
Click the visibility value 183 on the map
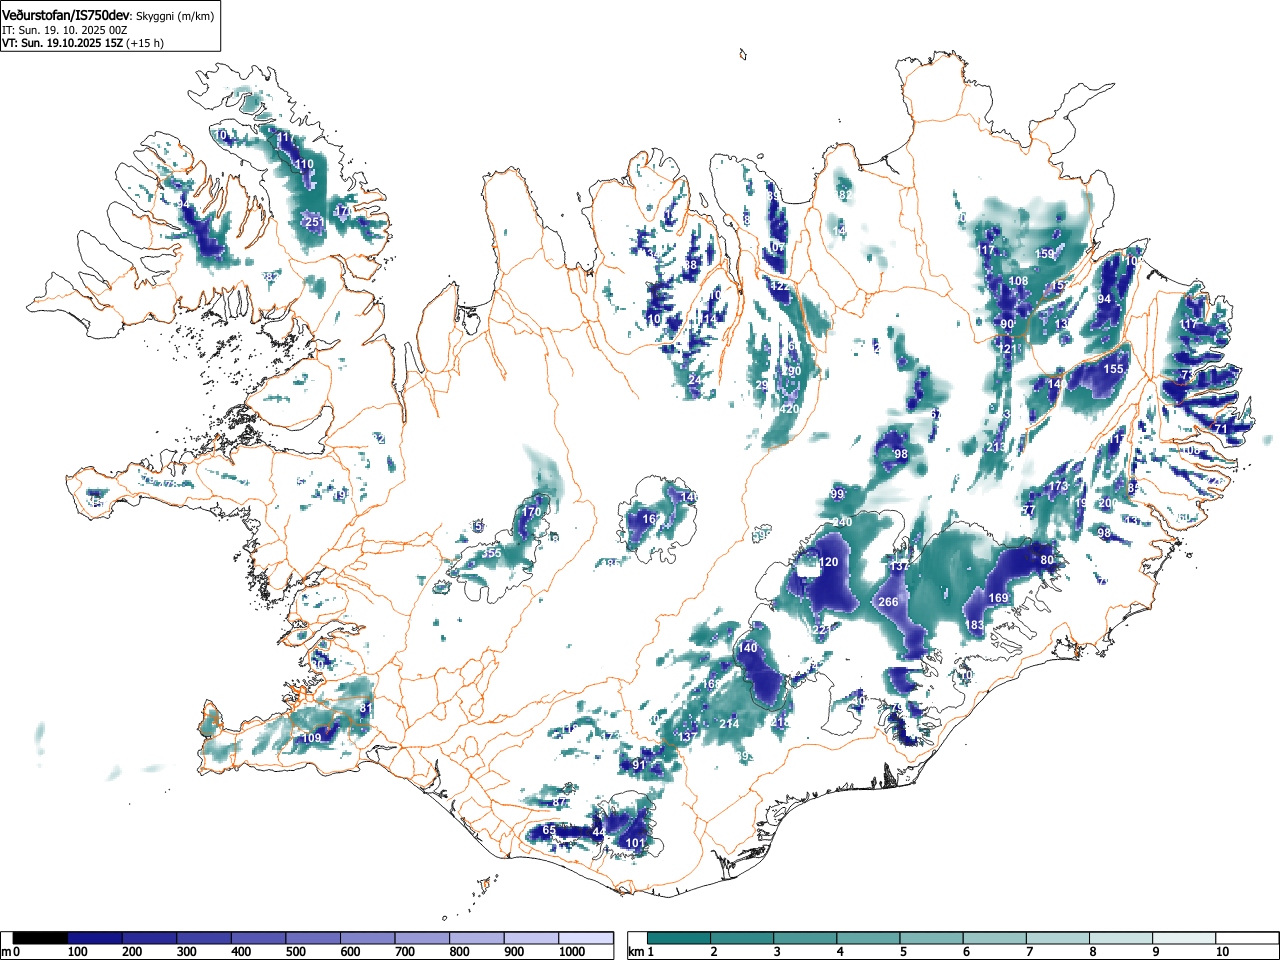(974, 625)
